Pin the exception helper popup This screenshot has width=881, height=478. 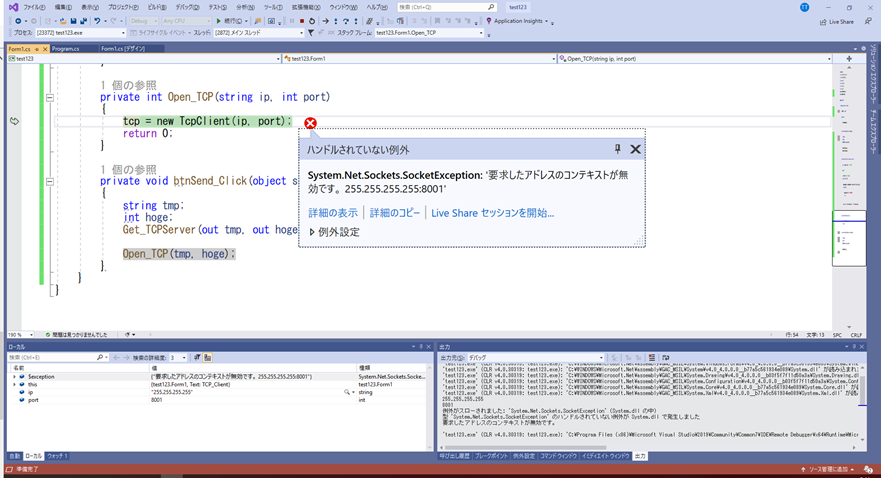point(617,149)
